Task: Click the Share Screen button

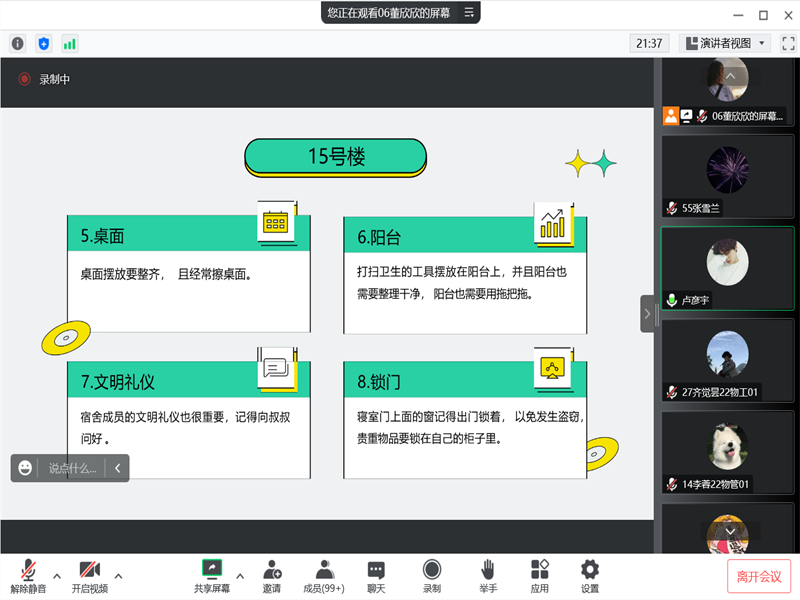Action: click(211, 576)
